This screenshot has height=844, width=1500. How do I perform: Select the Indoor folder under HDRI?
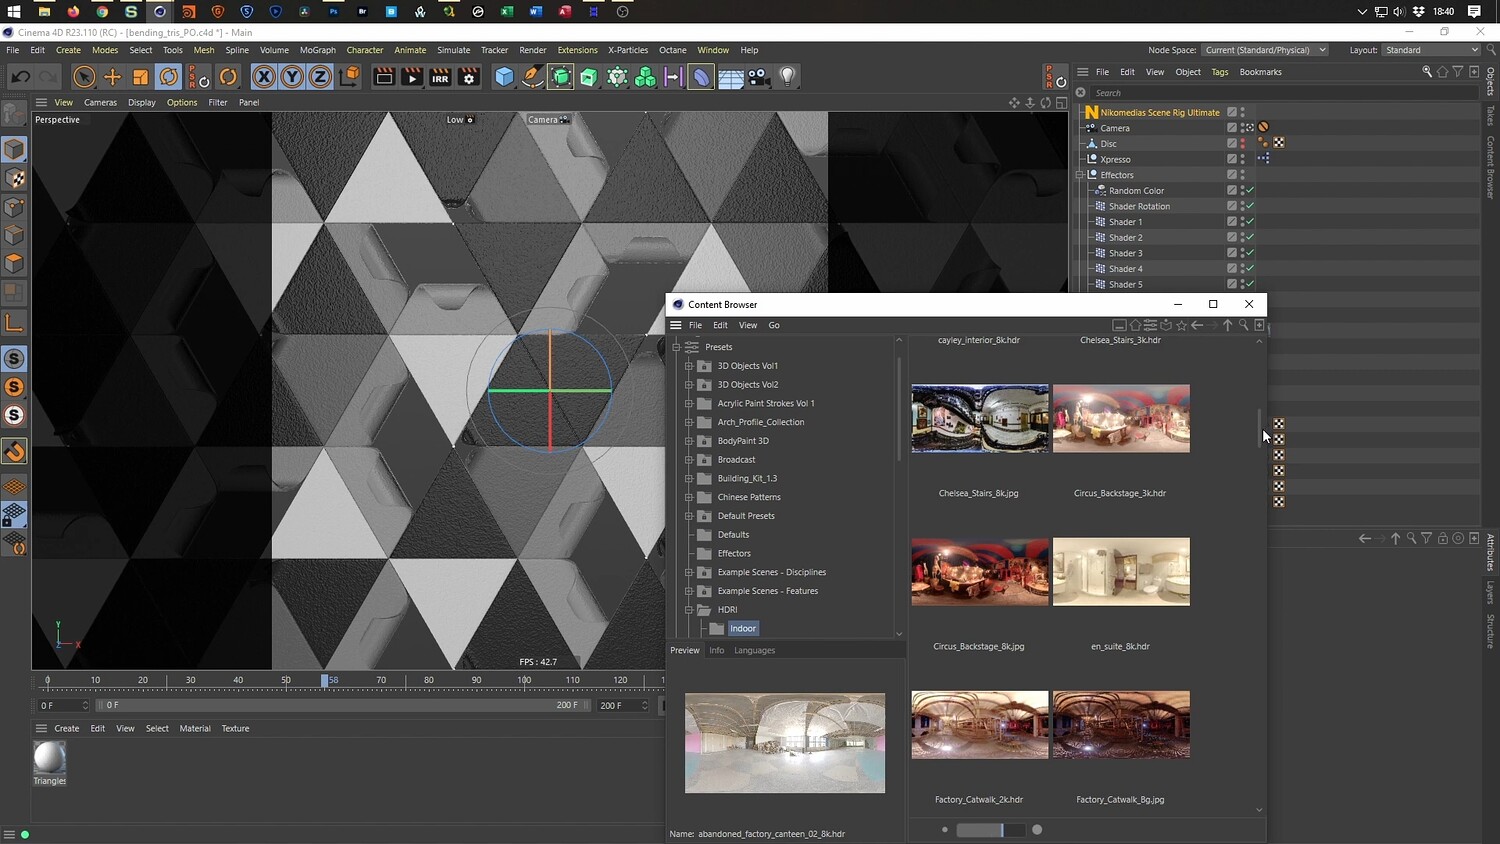click(743, 628)
